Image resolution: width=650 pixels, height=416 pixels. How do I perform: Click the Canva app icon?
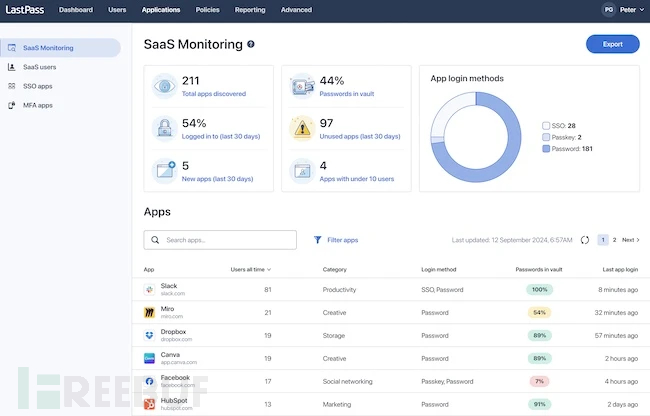tap(147, 358)
